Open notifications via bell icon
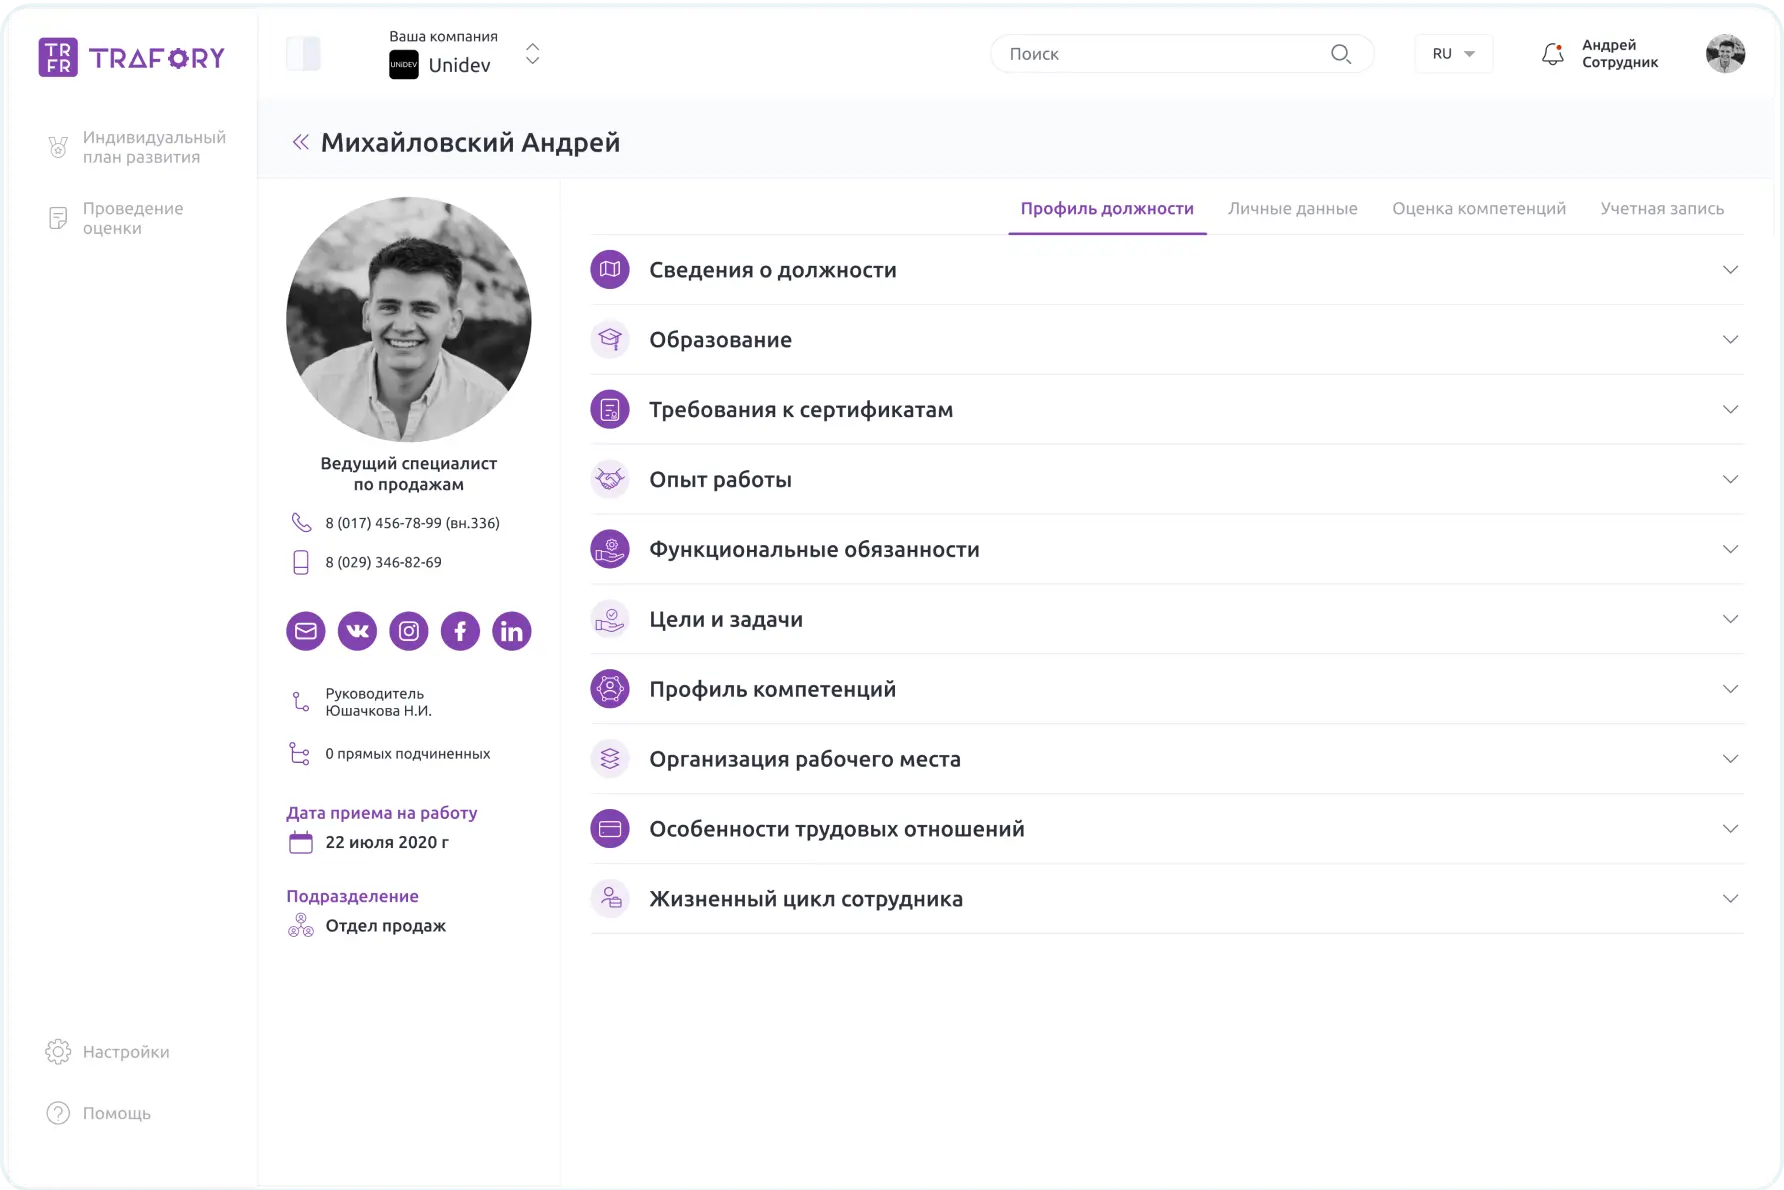 pos(1553,54)
